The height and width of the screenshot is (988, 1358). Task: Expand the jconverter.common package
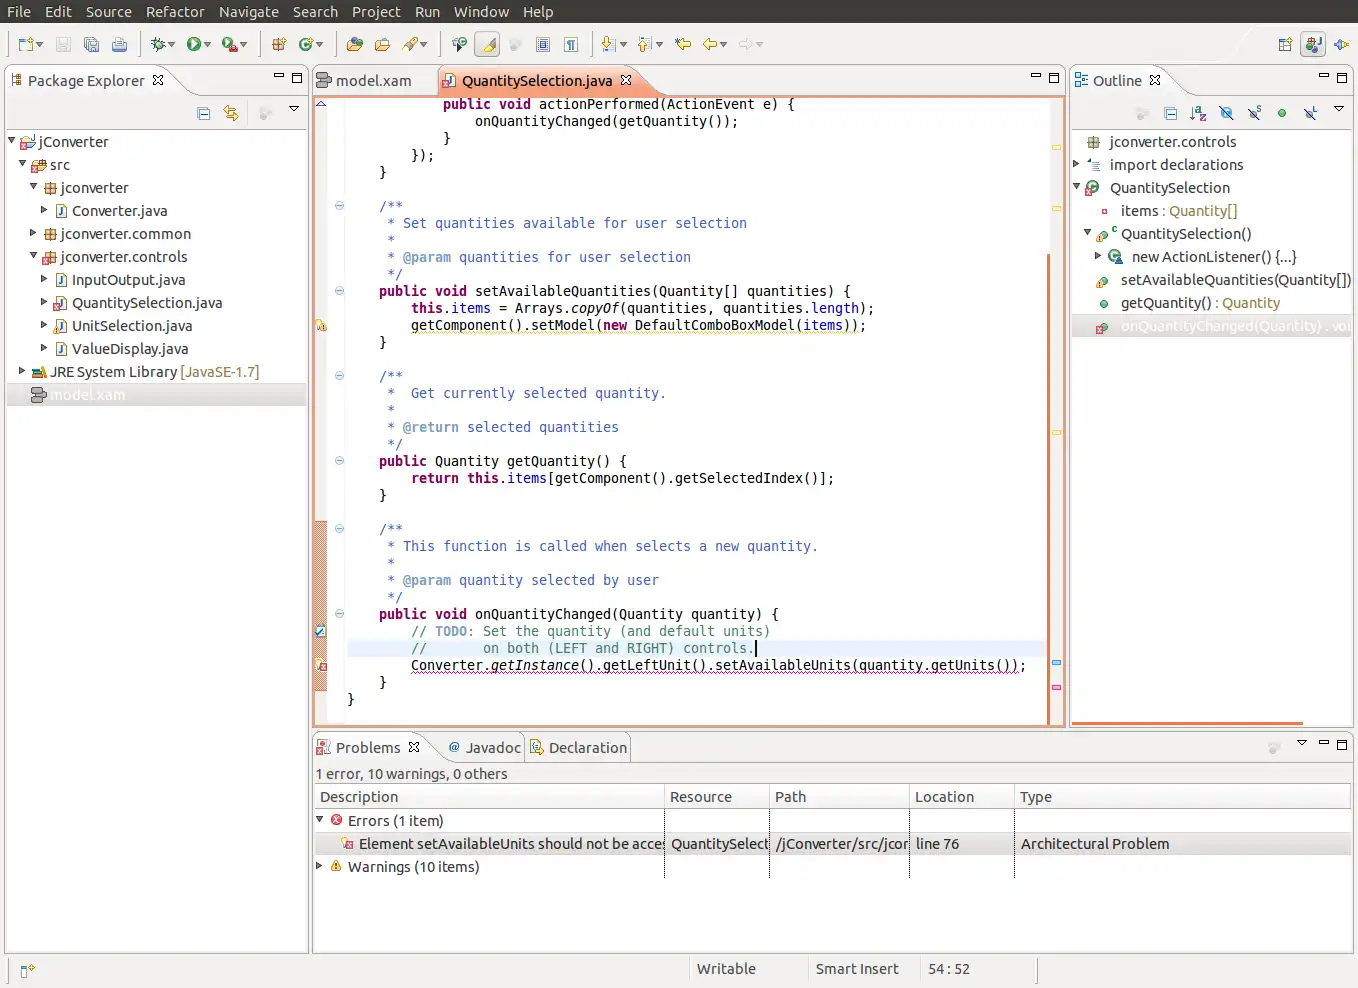click(33, 233)
